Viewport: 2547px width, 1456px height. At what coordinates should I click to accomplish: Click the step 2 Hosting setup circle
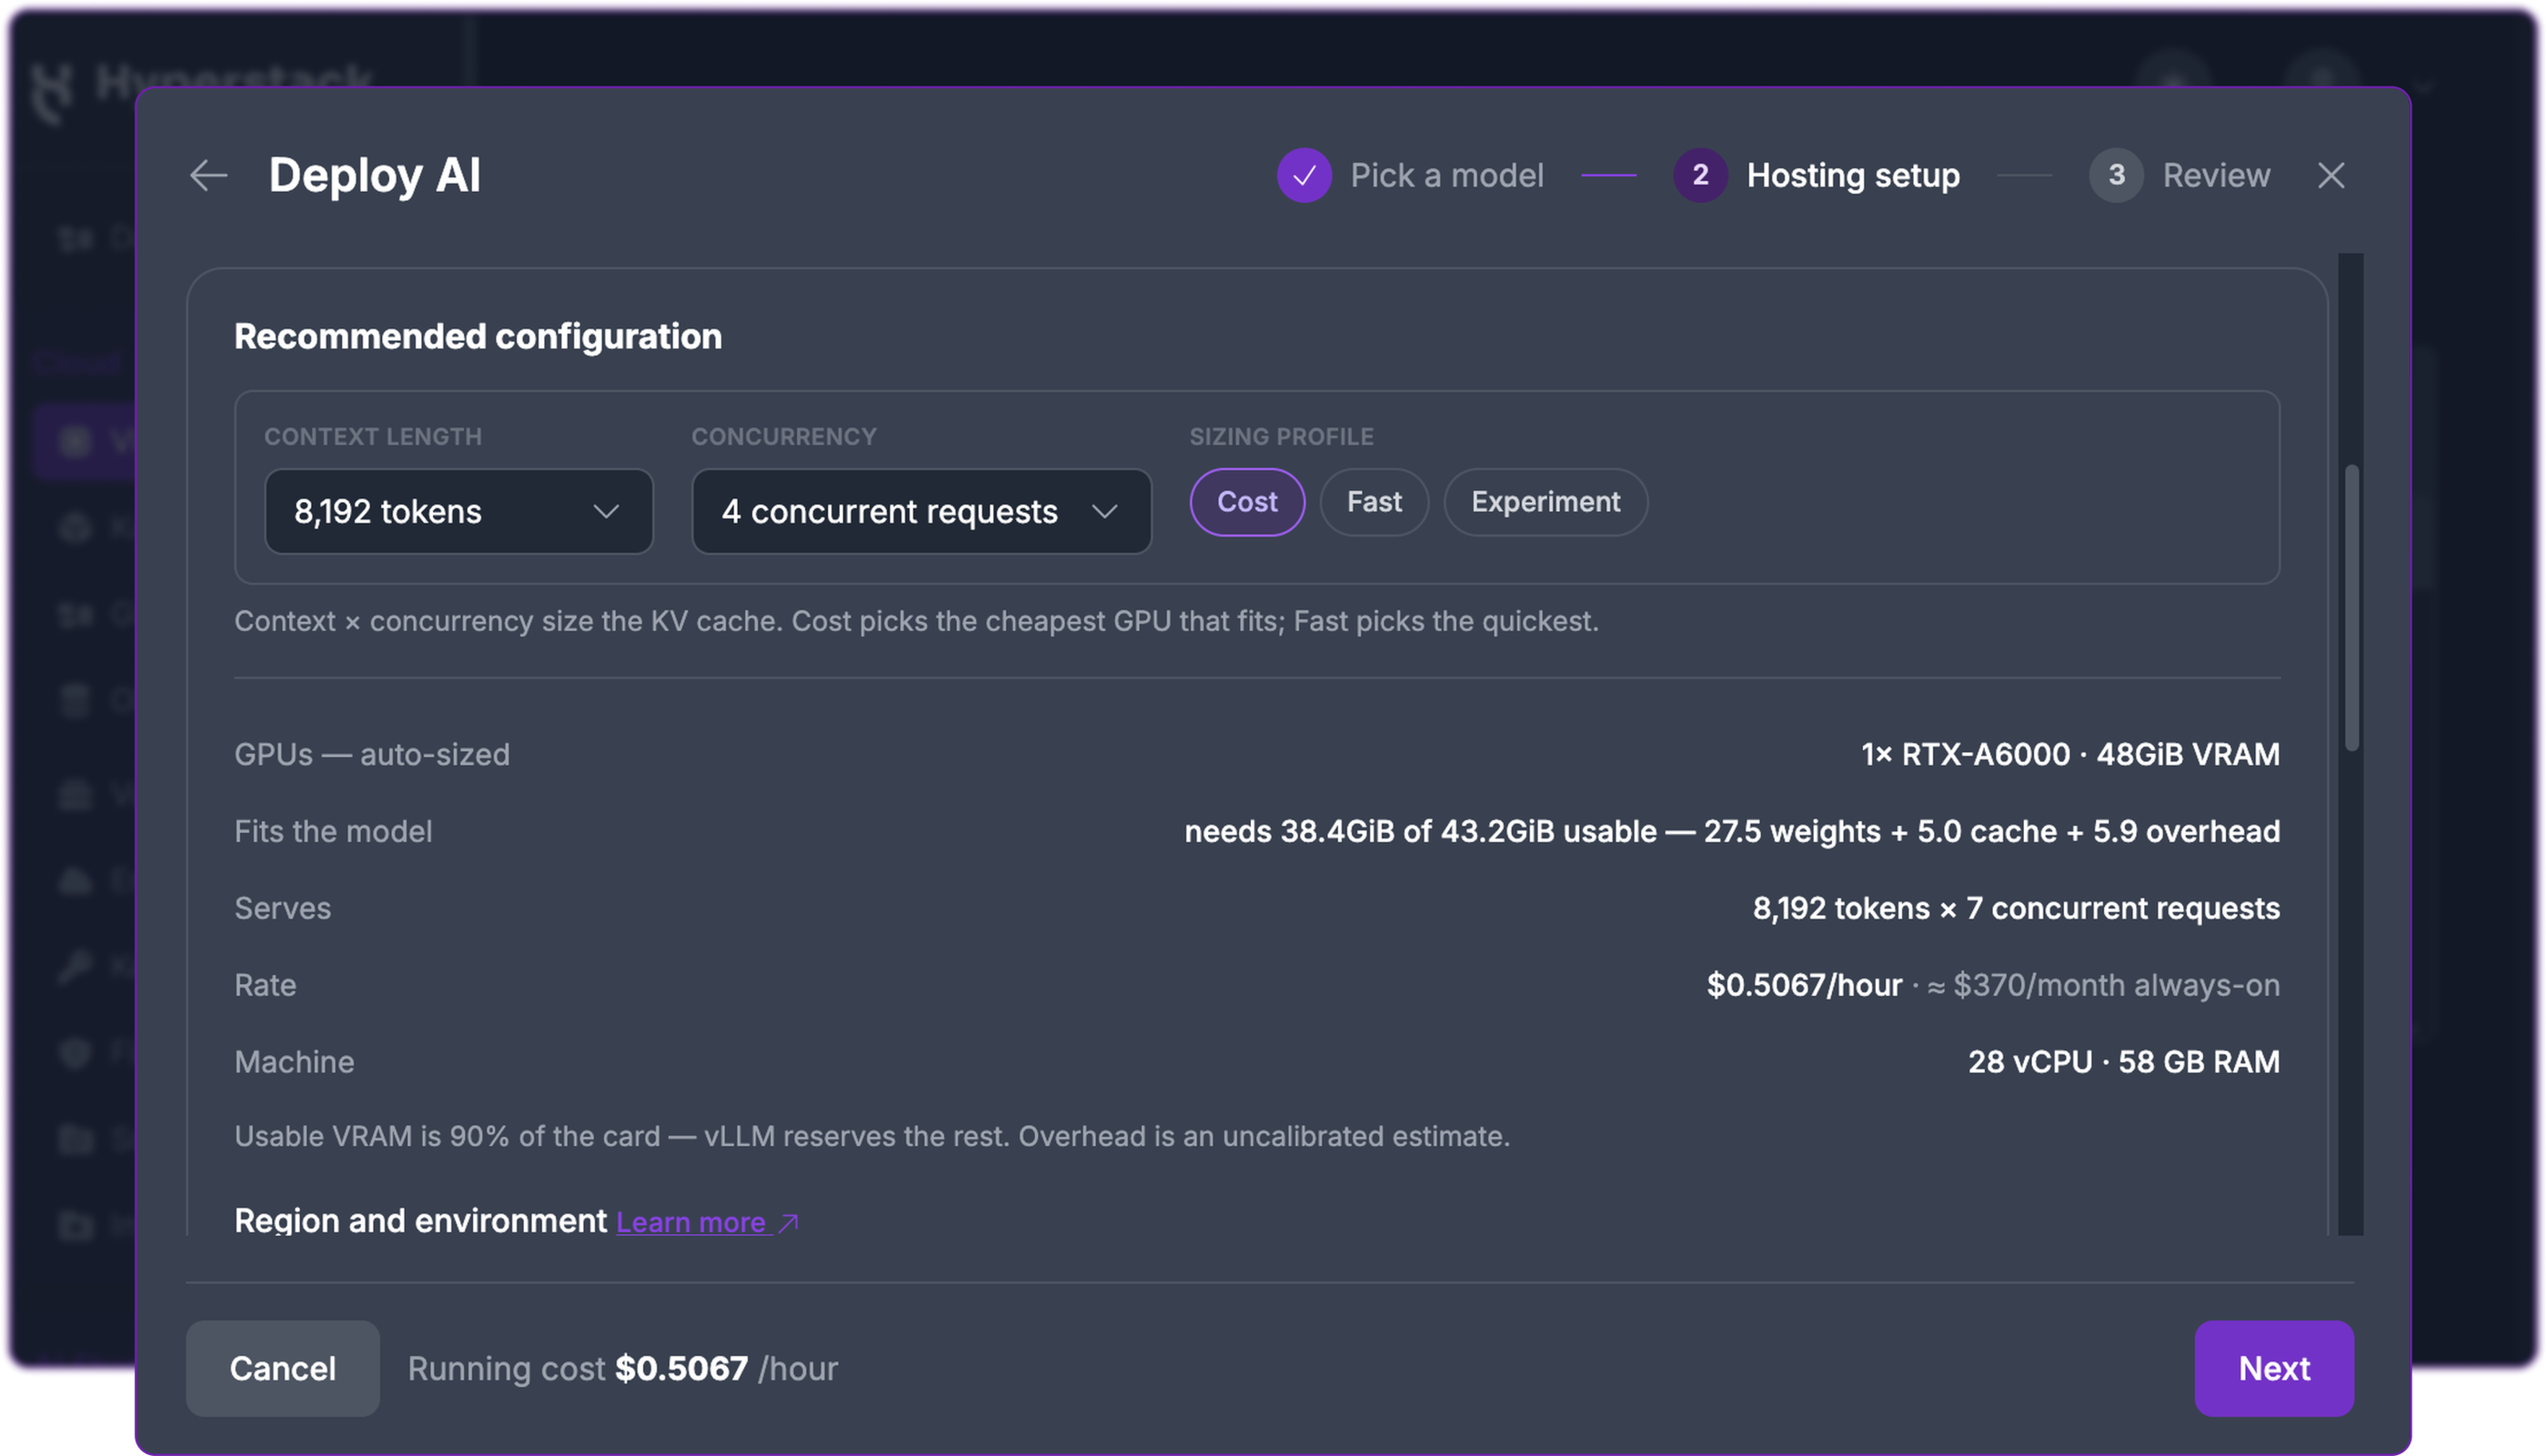(x=1700, y=175)
